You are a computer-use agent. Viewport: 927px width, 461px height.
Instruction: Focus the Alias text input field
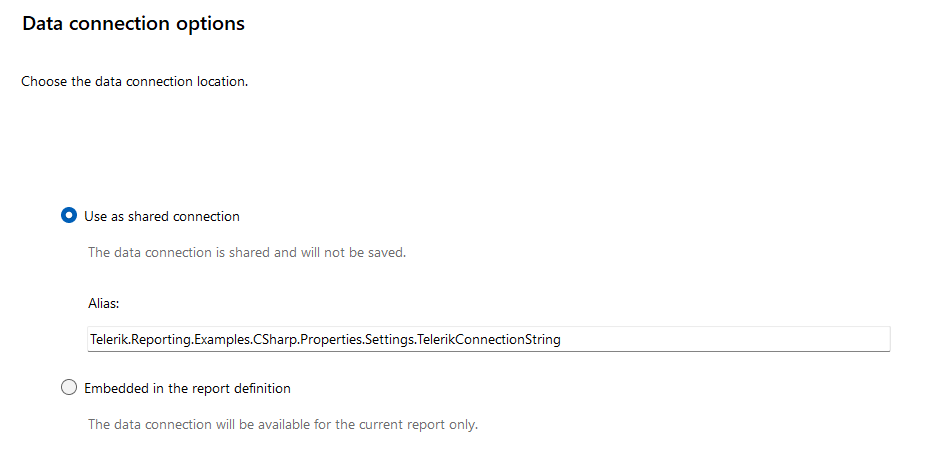[488, 339]
